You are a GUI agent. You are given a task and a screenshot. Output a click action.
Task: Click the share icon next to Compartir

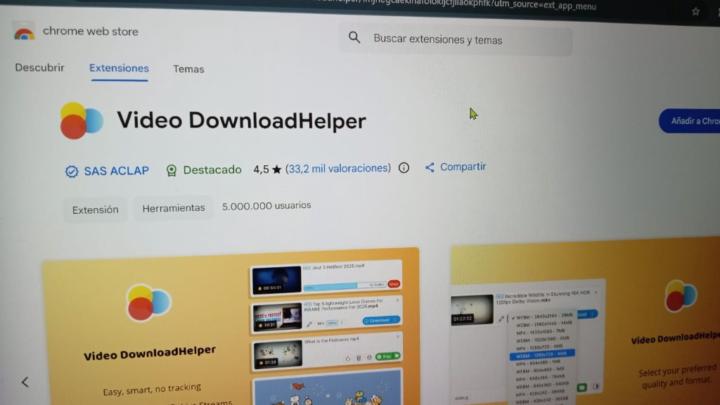[429, 167]
